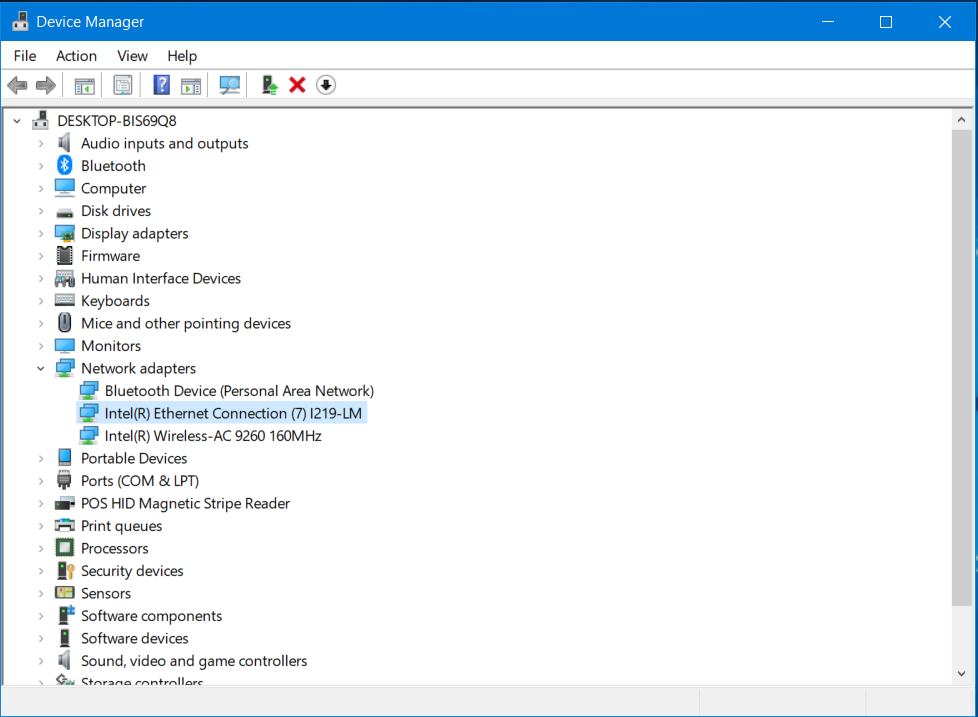Screen dimensions: 978x717
Task: Expand the Display adapters category
Action: [41, 233]
